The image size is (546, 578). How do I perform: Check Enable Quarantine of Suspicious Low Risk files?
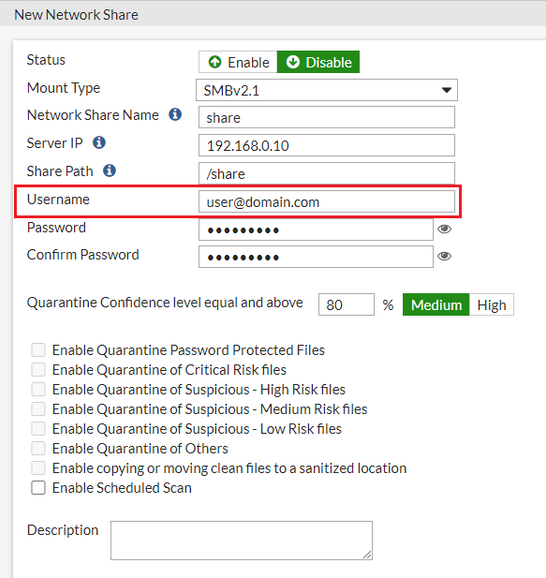(38, 429)
